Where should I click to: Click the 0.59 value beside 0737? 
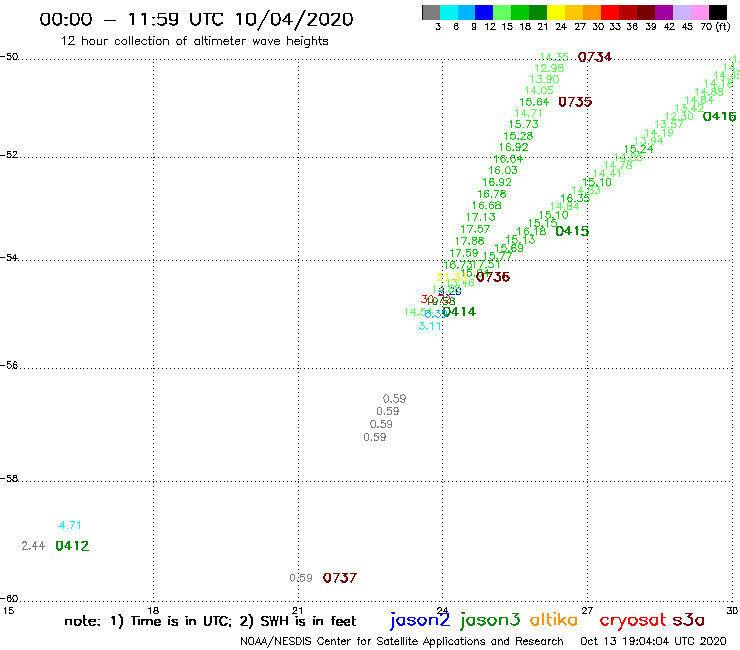301,578
